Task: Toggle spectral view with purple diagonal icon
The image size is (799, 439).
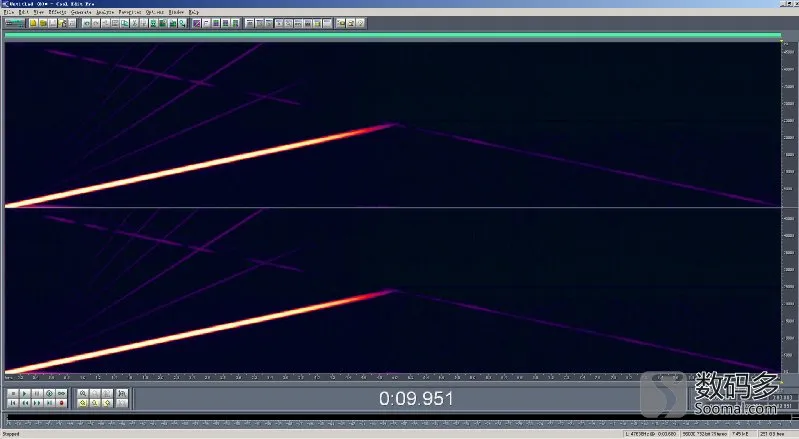Action: pos(197,23)
